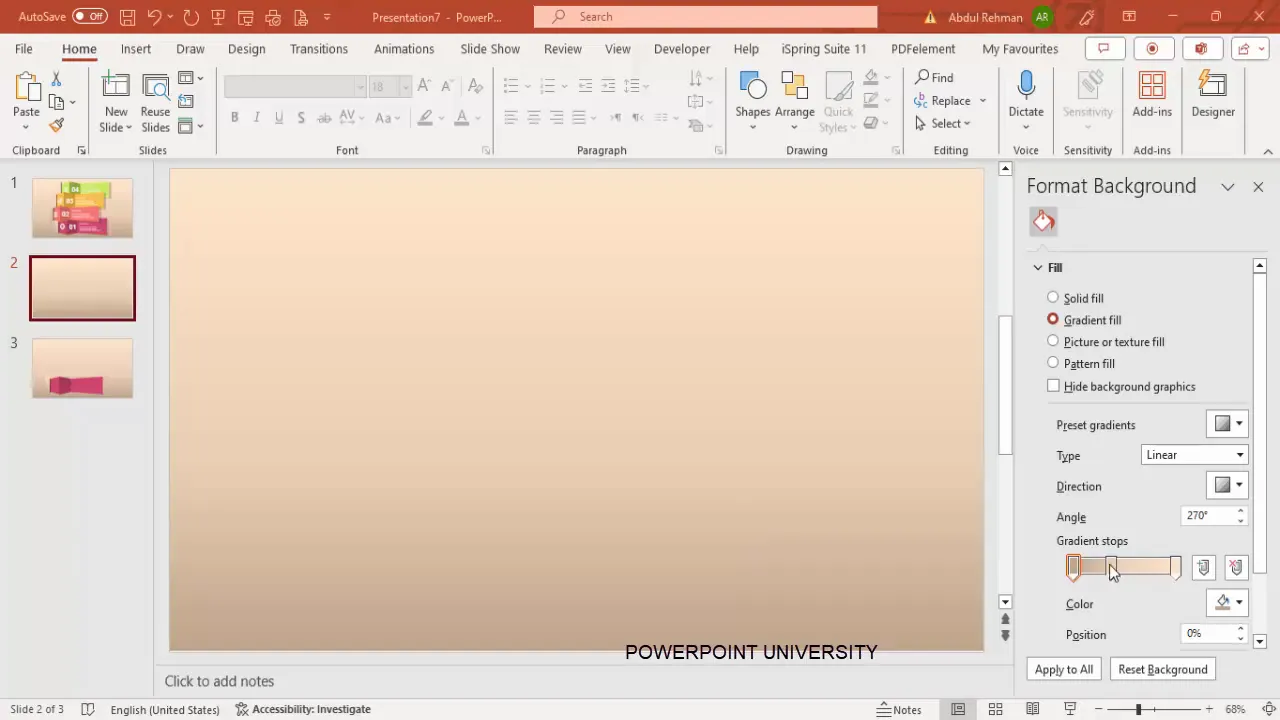Select slide 3 thumbnail
The height and width of the screenshot is (720, 1280).
[x=82, y=368]
